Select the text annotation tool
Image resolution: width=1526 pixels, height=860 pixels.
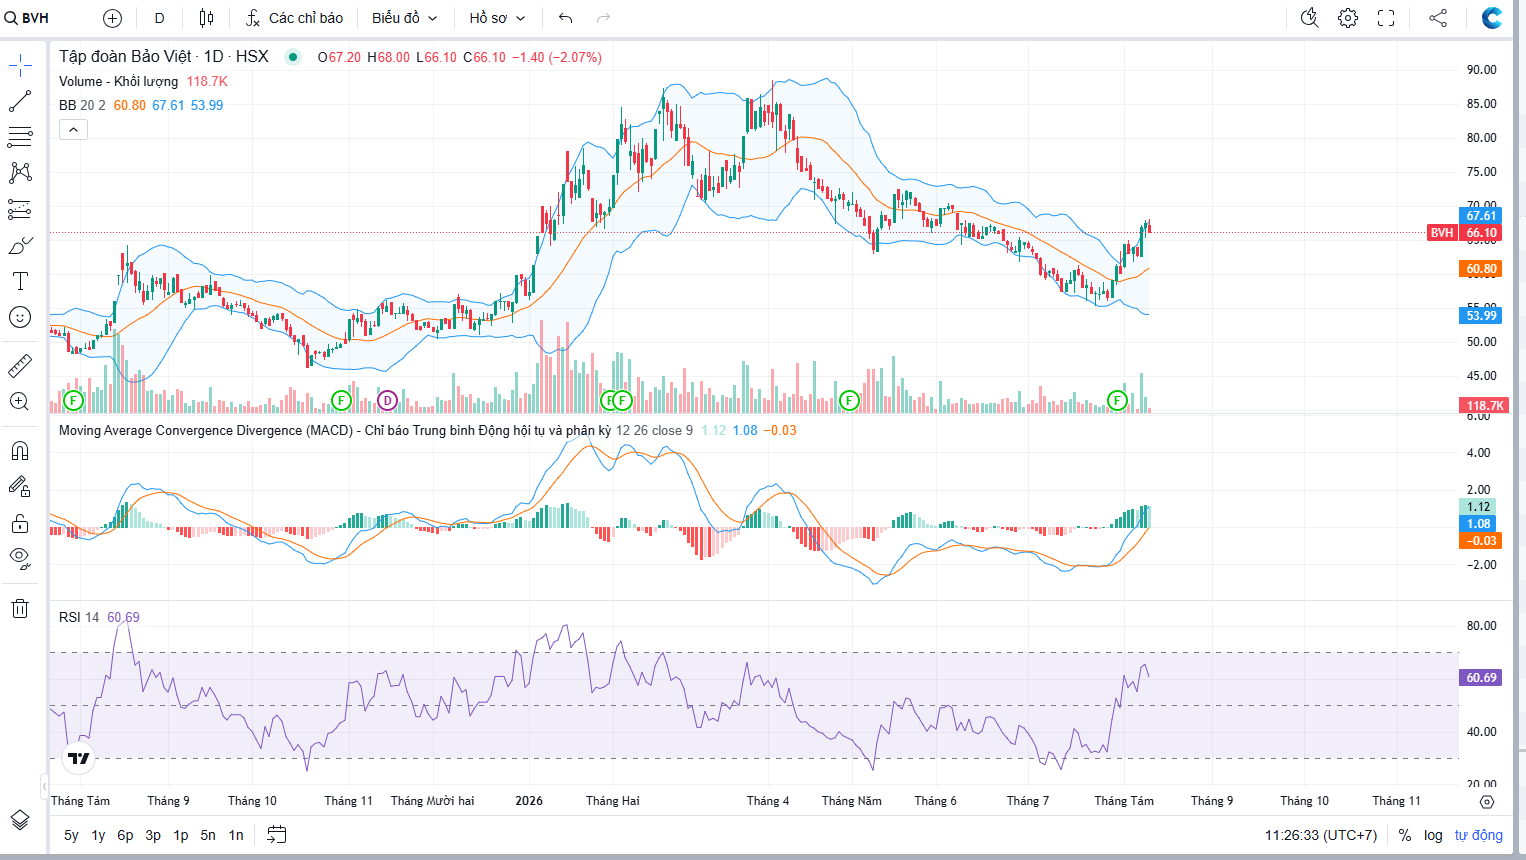pos(20,281)
